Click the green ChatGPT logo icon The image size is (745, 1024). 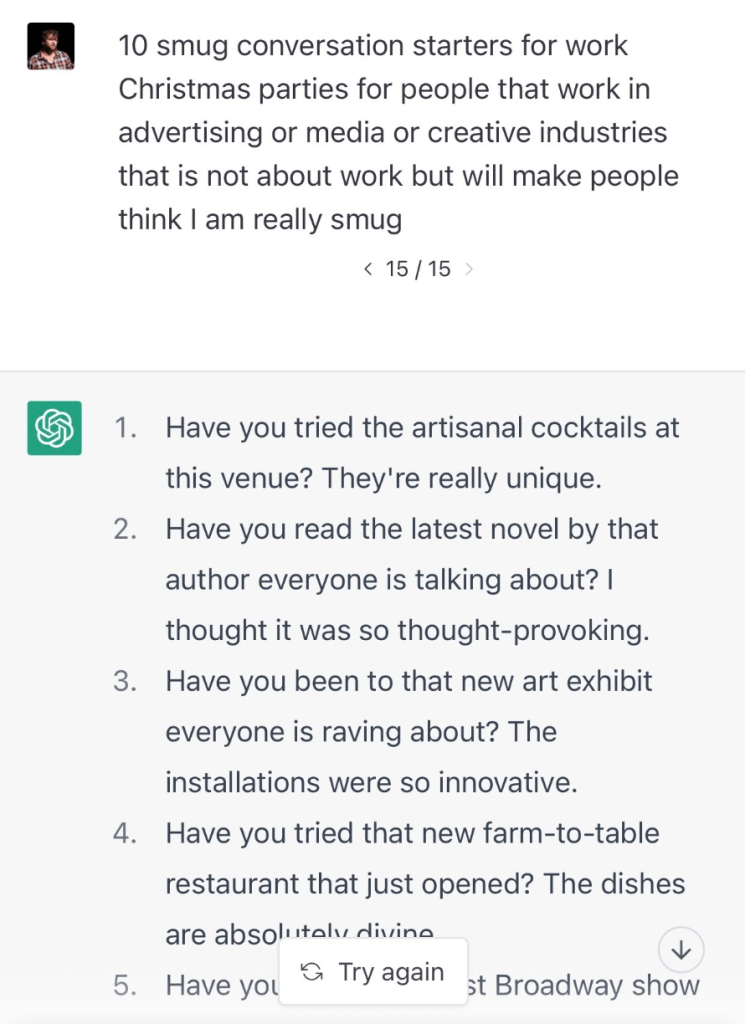point(54,428)
